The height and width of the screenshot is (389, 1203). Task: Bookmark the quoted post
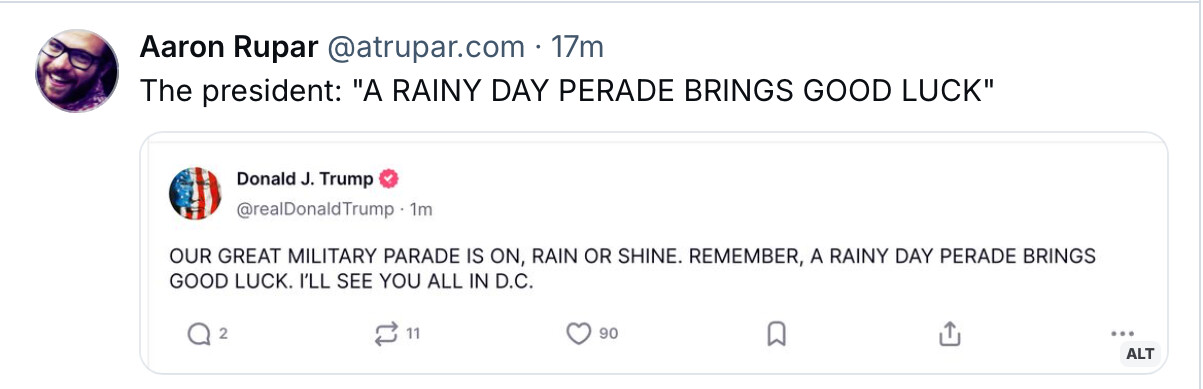pos(775,334)
